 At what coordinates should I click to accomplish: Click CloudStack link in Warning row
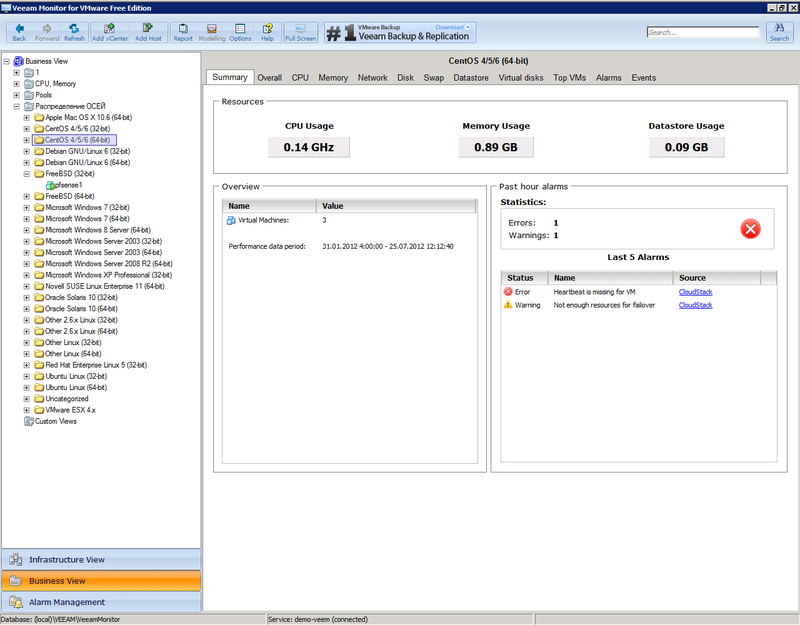(695, 305)
